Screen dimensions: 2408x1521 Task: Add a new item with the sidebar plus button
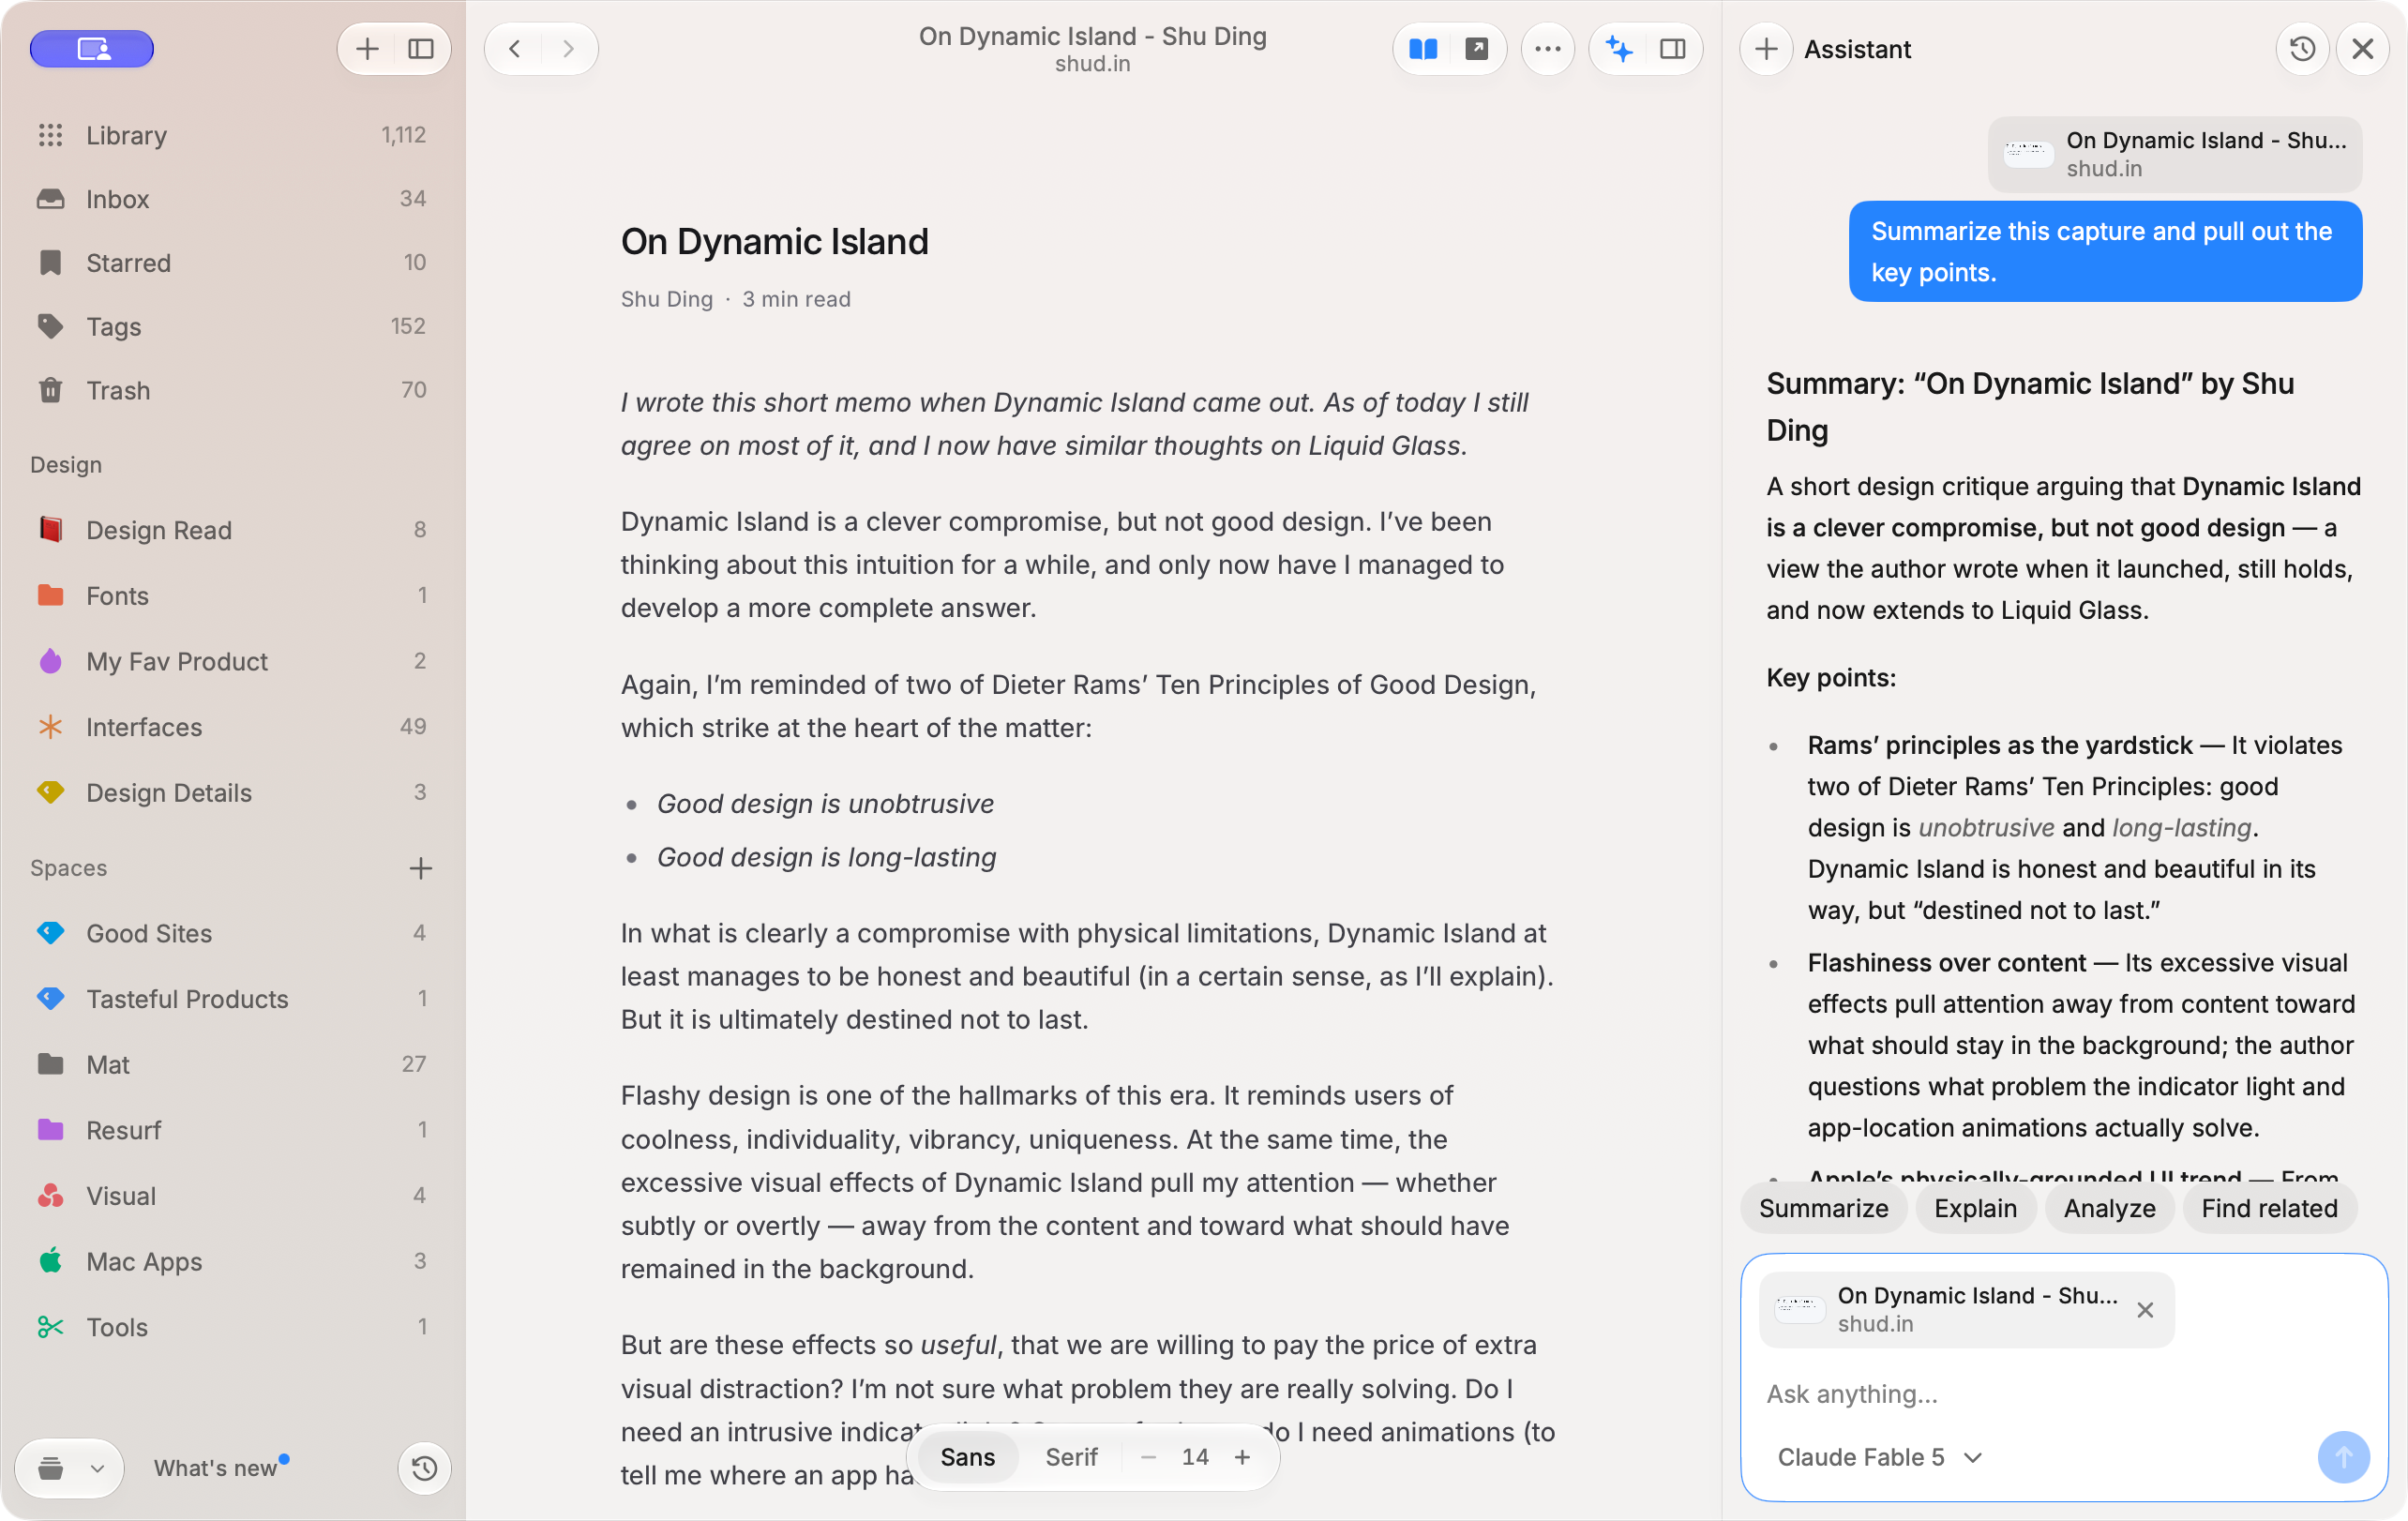click(367, 49)
